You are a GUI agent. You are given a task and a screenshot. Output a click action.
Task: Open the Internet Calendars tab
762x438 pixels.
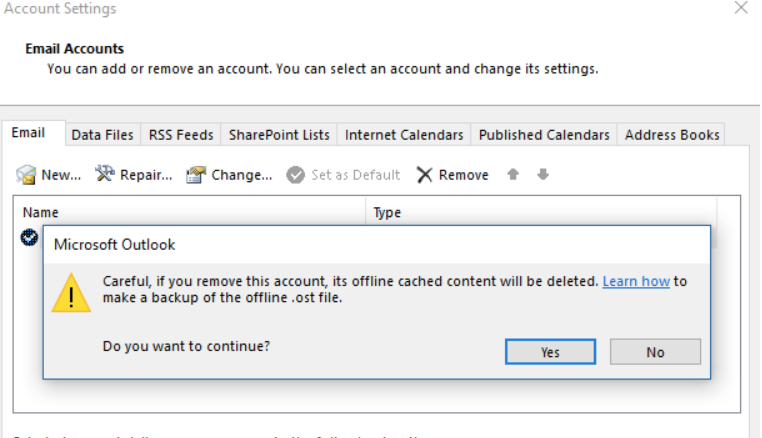pyautogui.click(x=404, y=135)
